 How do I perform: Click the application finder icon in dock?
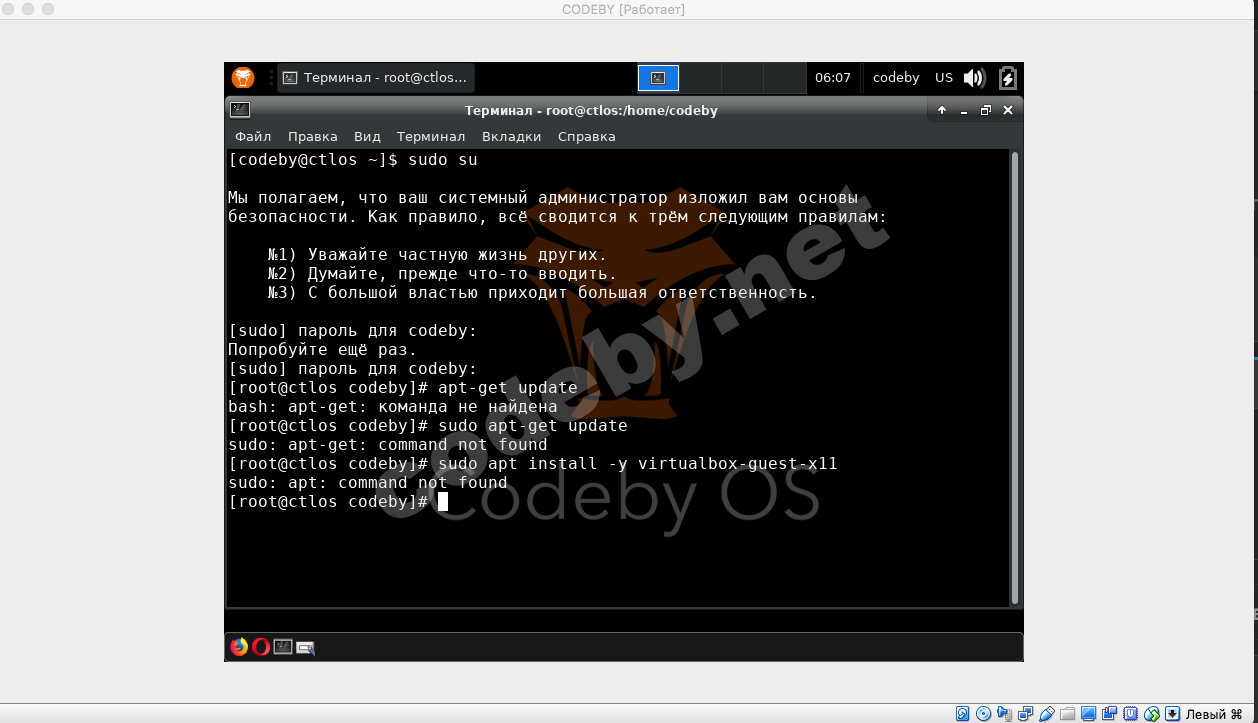click(305, 648)
